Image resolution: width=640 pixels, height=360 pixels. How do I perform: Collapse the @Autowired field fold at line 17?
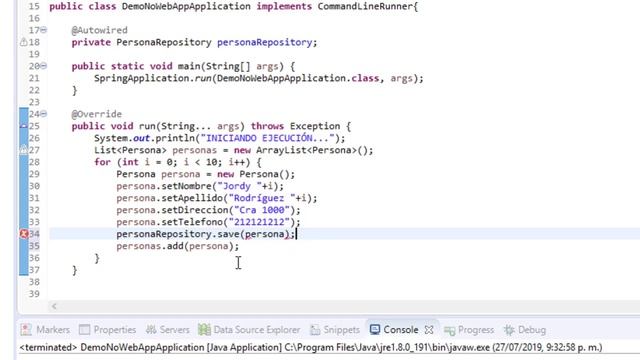tap(43, 30)
